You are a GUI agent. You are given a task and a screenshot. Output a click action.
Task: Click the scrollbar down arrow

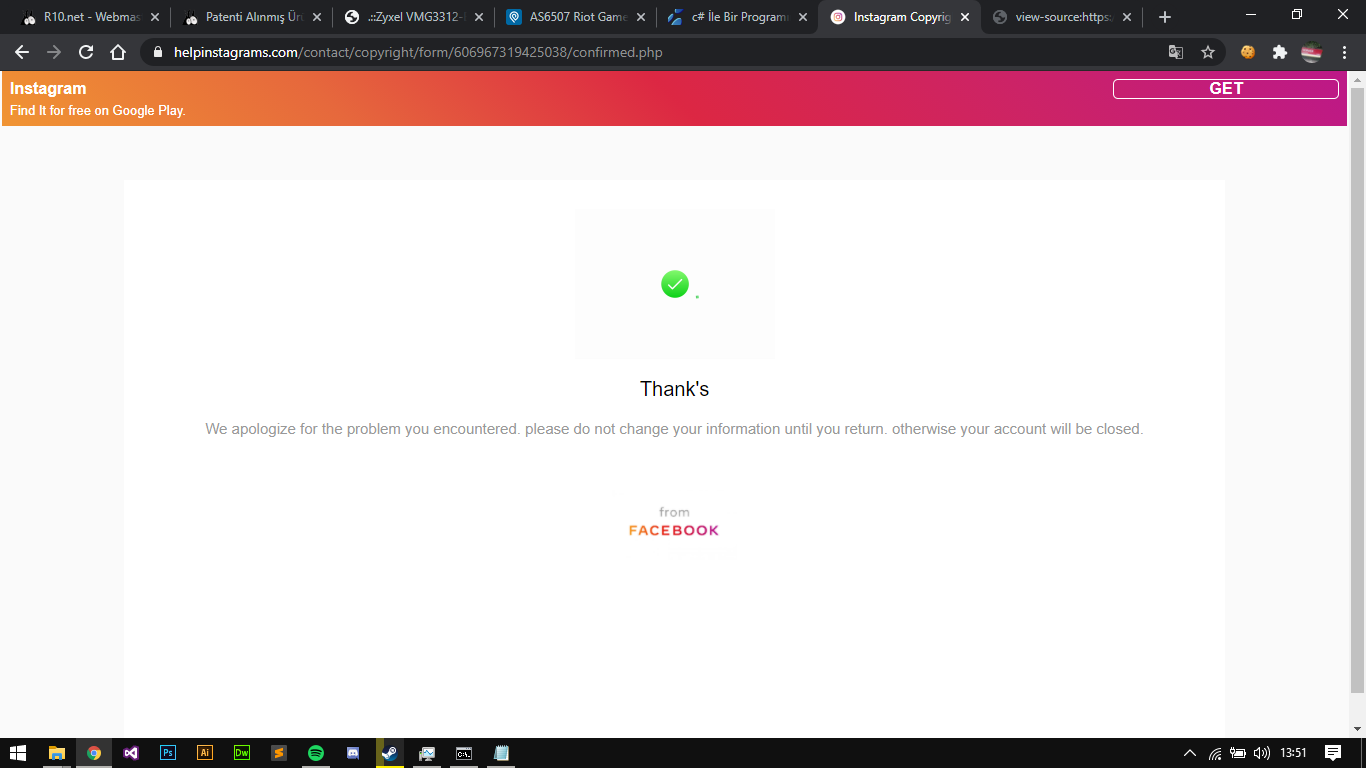tap(1357, 729)
